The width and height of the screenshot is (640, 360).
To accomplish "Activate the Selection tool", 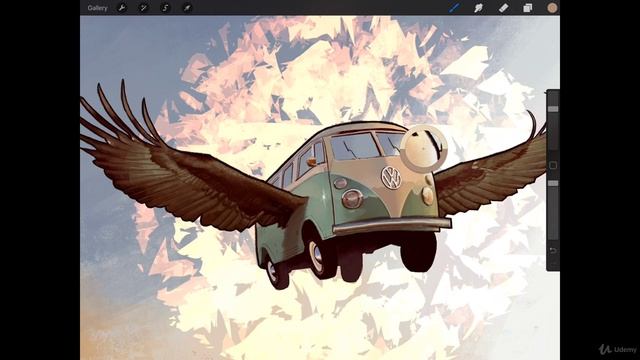I will (x=165, y=8).
